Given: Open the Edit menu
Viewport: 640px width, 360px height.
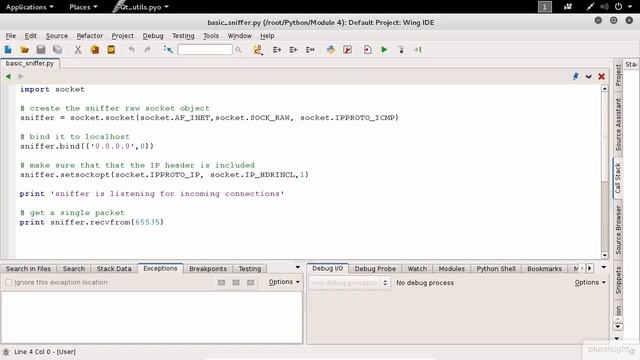Looking at the screenshot, I should 30,36.
